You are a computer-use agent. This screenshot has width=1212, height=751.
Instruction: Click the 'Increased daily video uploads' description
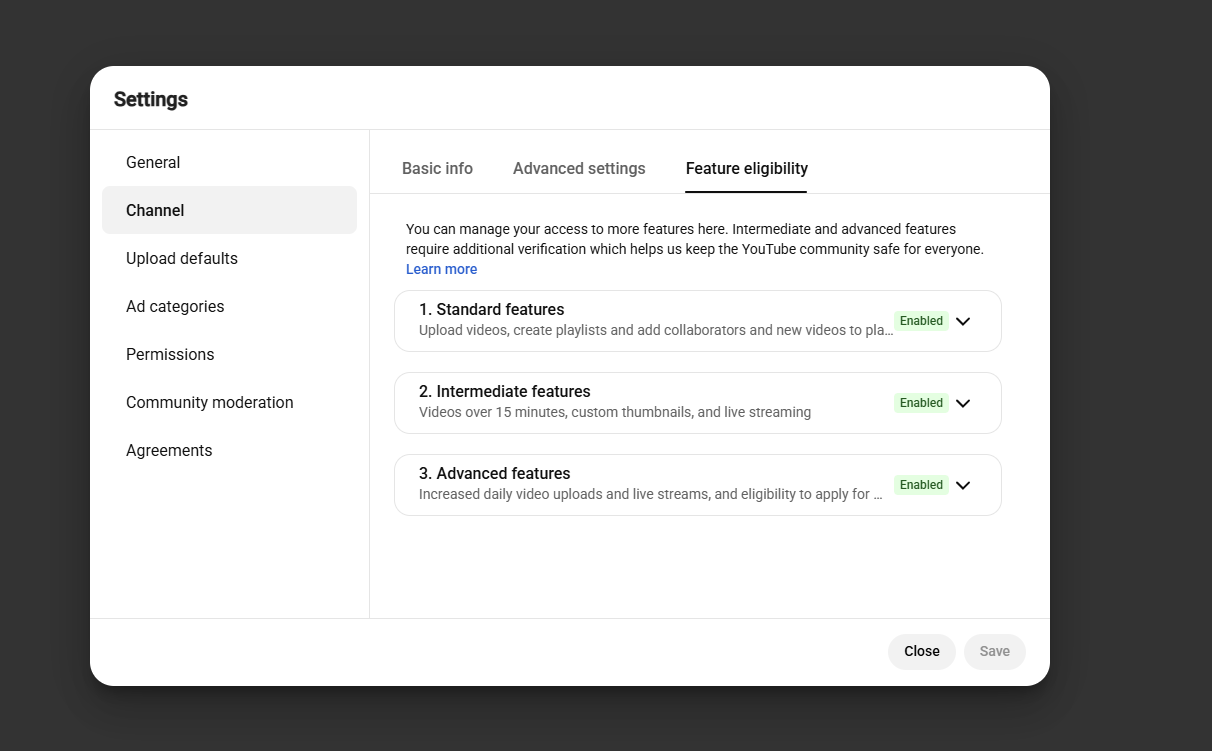651,494
